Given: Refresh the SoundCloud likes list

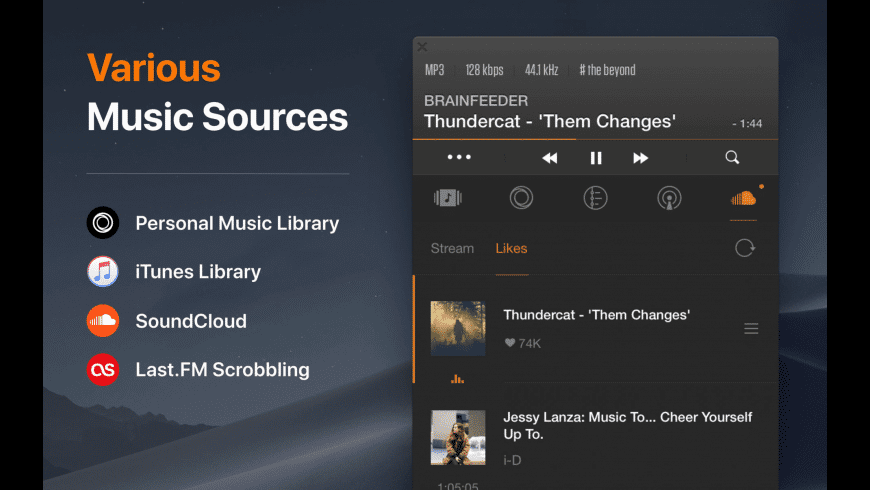Looking at the screenshot, I should pyautogui.click(x=745, y=247).
